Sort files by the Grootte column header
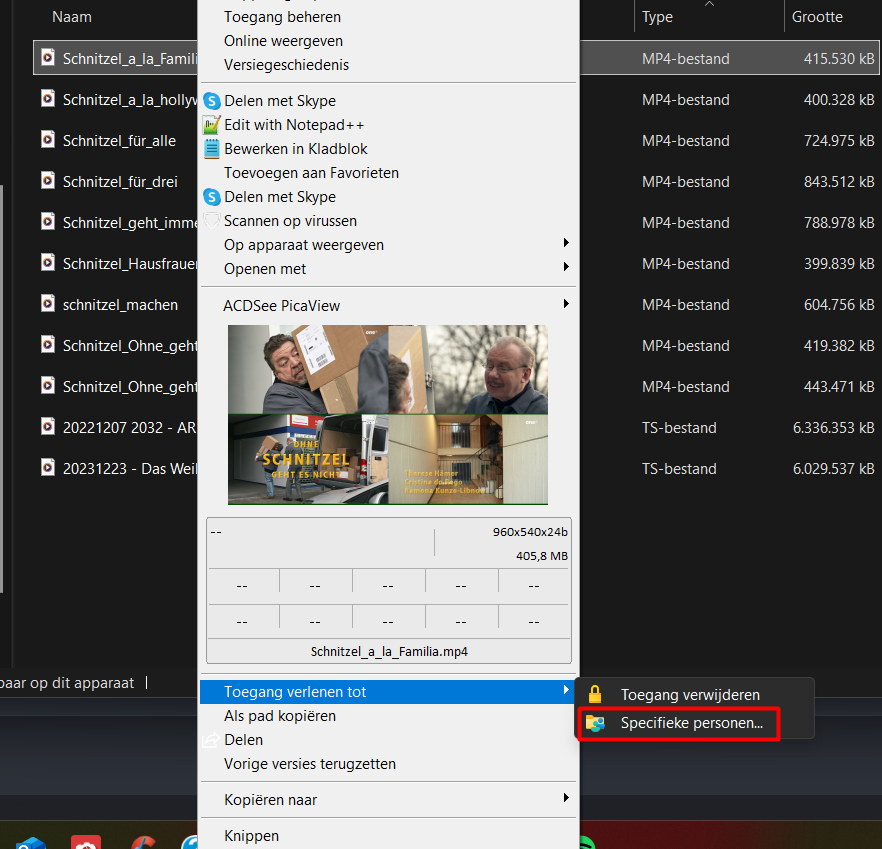Viewport: 882px width, 849px height. (x=817, y=17)
